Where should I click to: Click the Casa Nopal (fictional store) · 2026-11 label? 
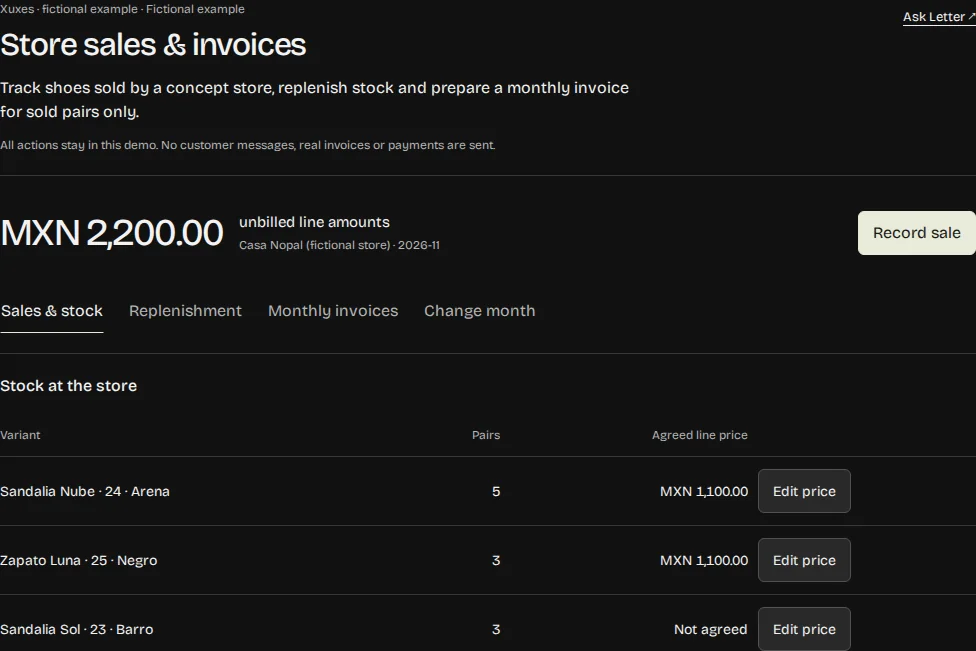(x=339, y=245)
